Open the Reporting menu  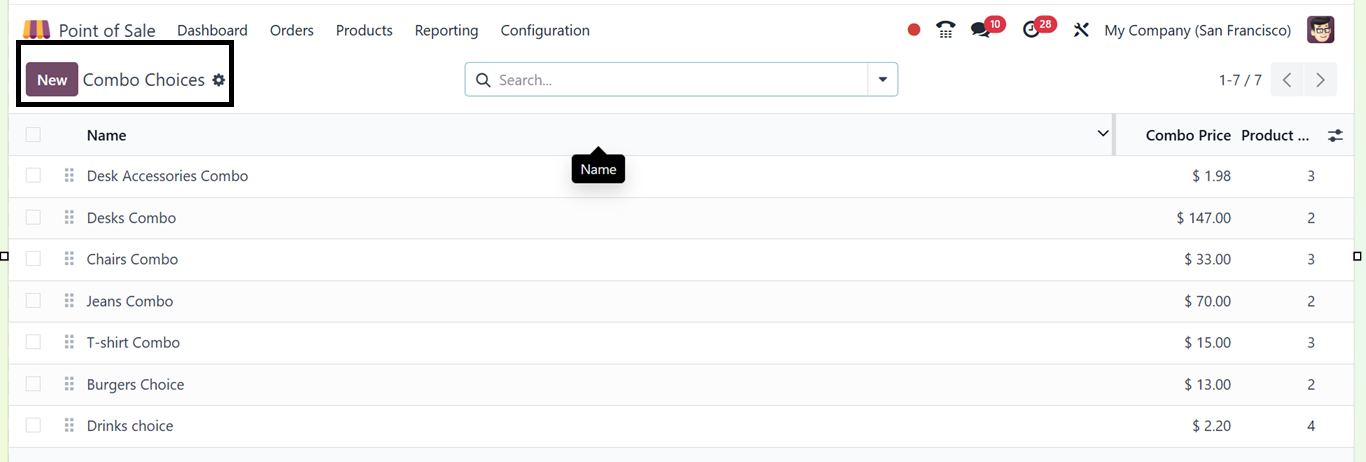(x=446, y=30)
